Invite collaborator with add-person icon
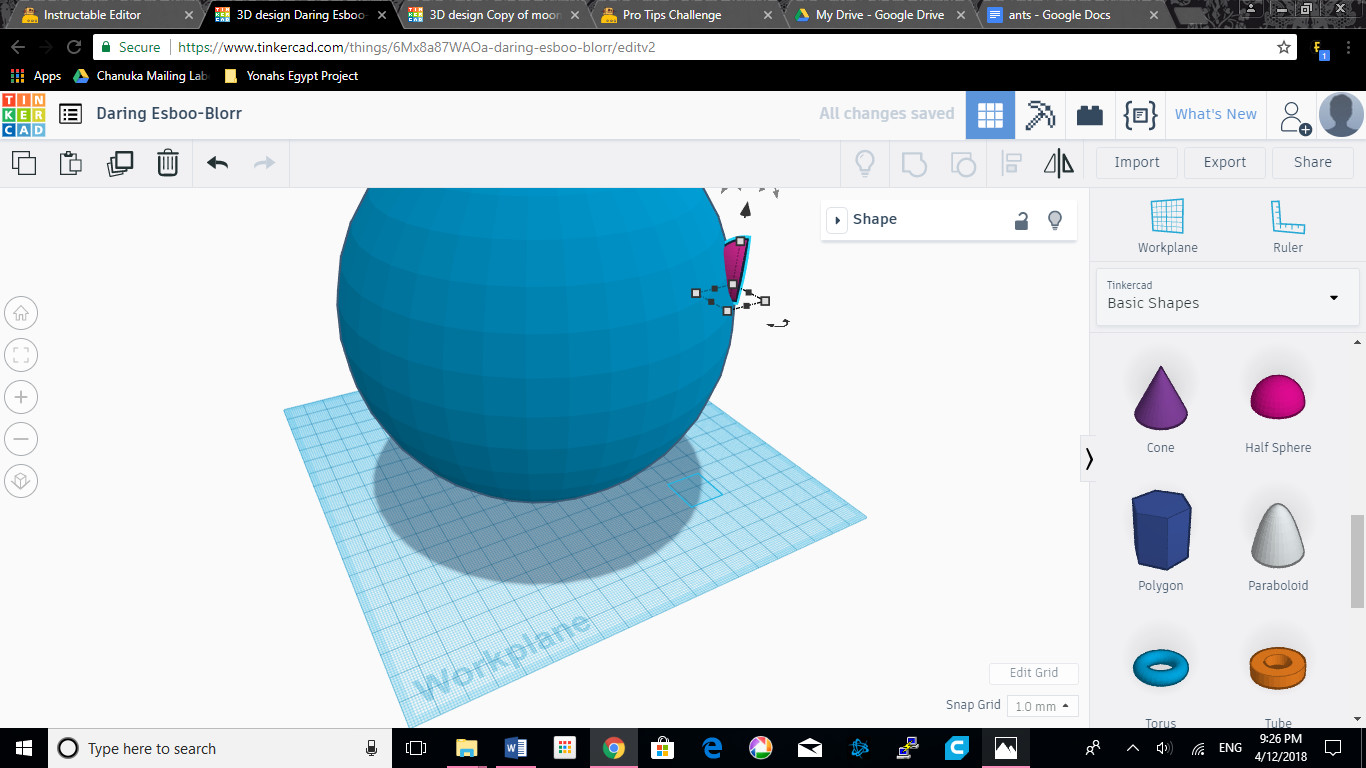1366x768 pixels. (1295, 117)
